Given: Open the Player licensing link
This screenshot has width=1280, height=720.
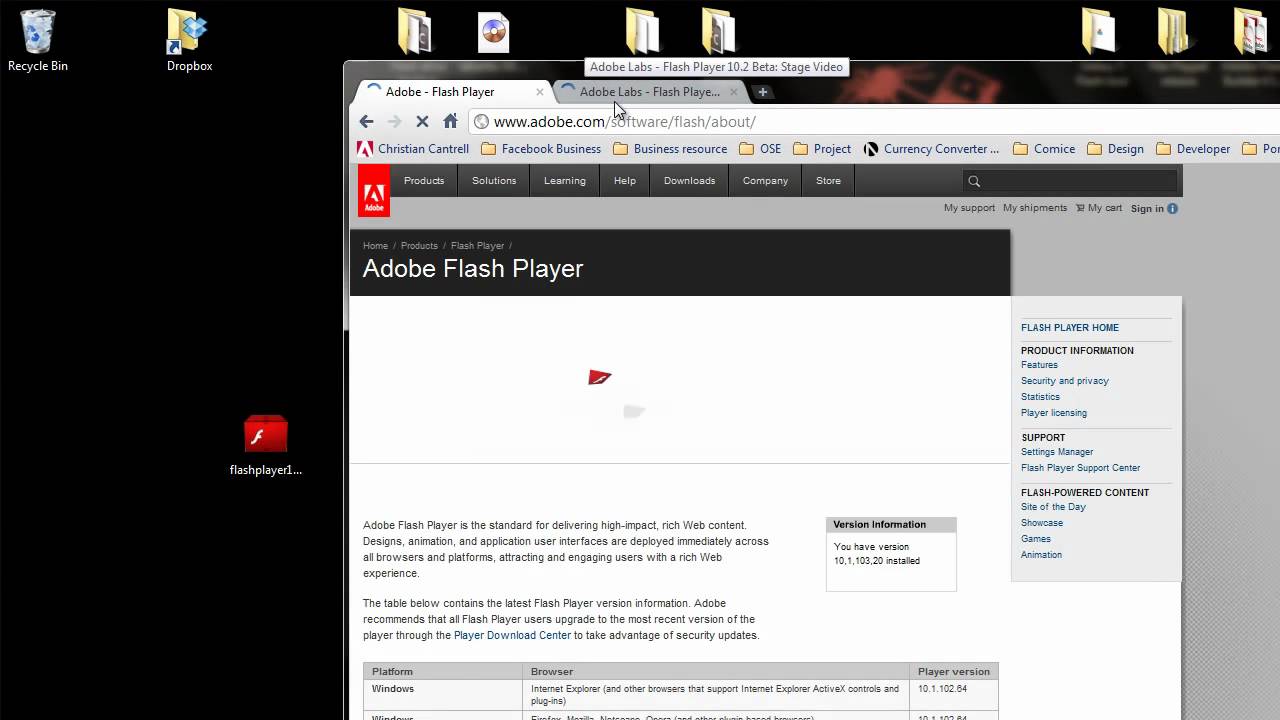Looking at the screenshot, I should 1054,413.
